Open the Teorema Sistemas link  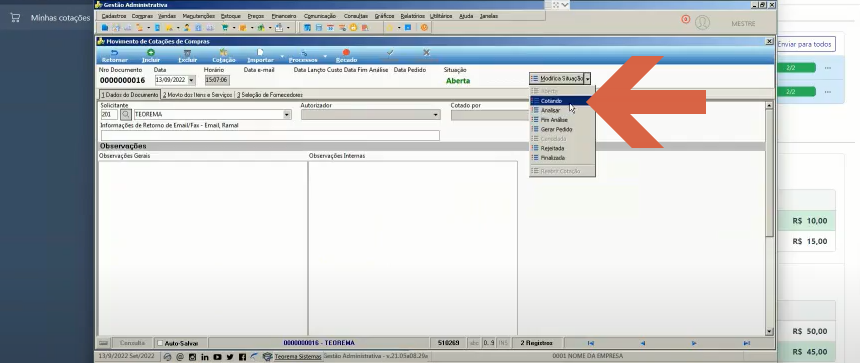click(x=298, y=357)
